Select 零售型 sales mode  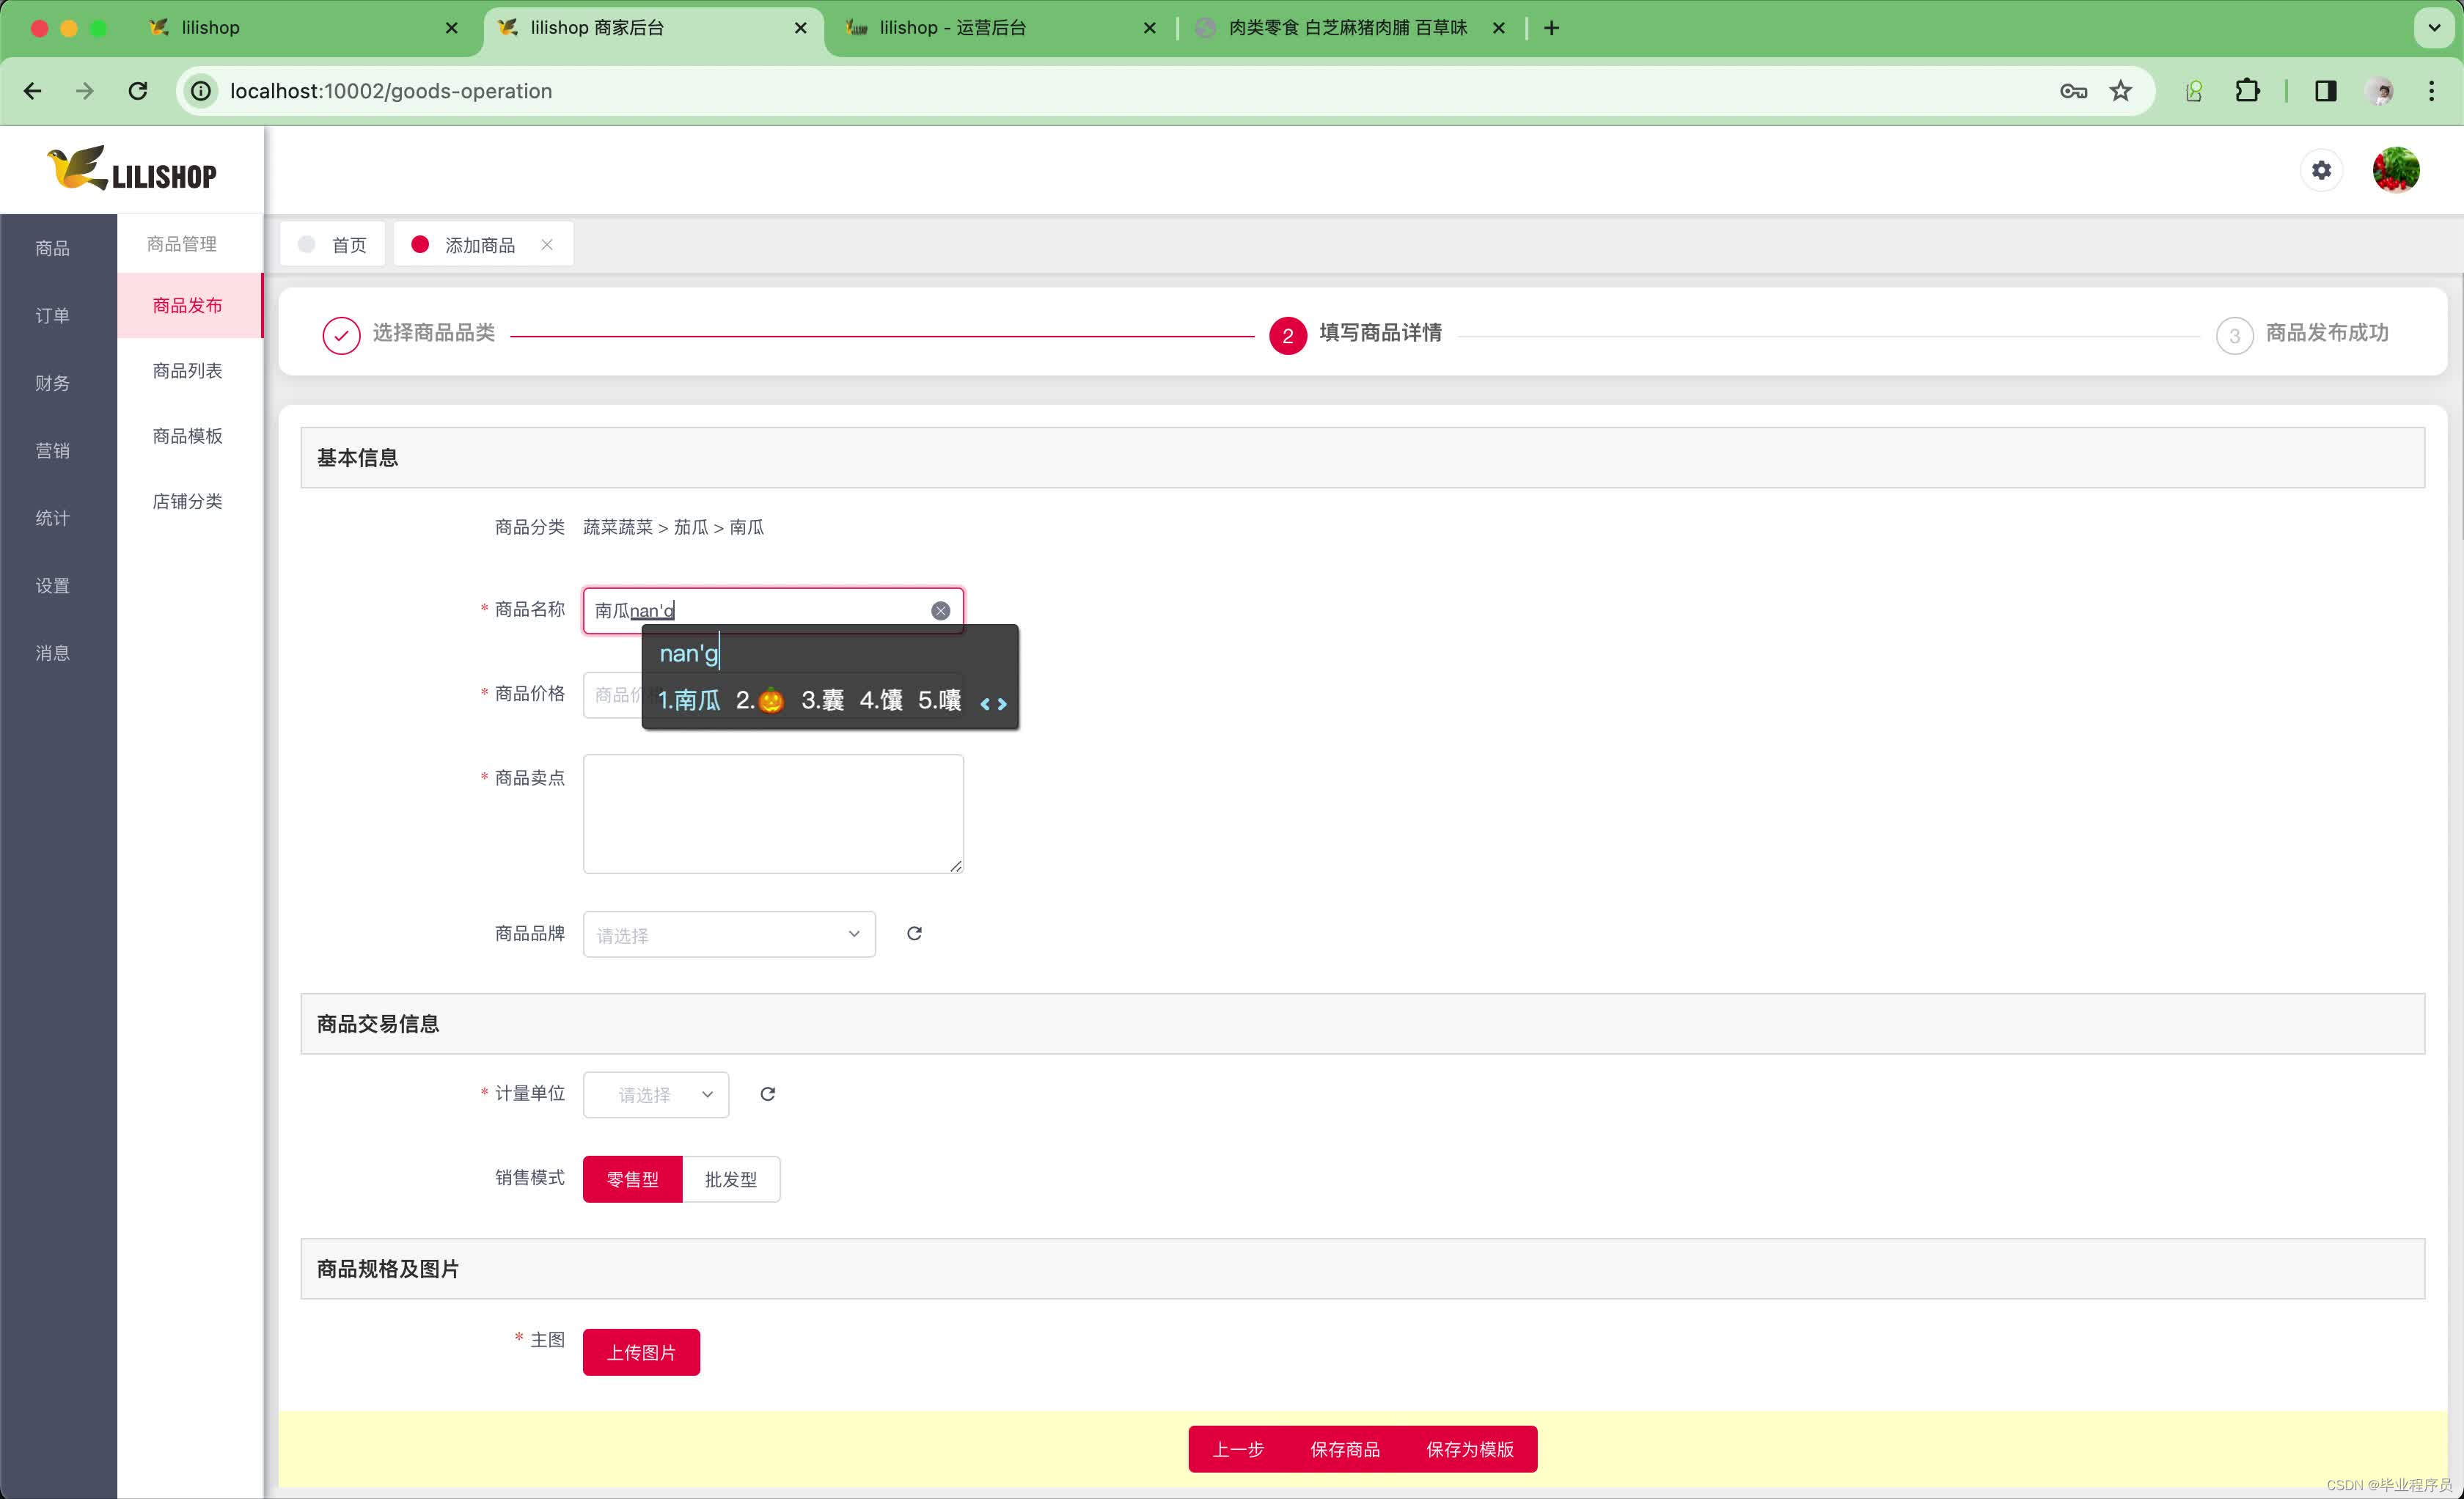632,1179
